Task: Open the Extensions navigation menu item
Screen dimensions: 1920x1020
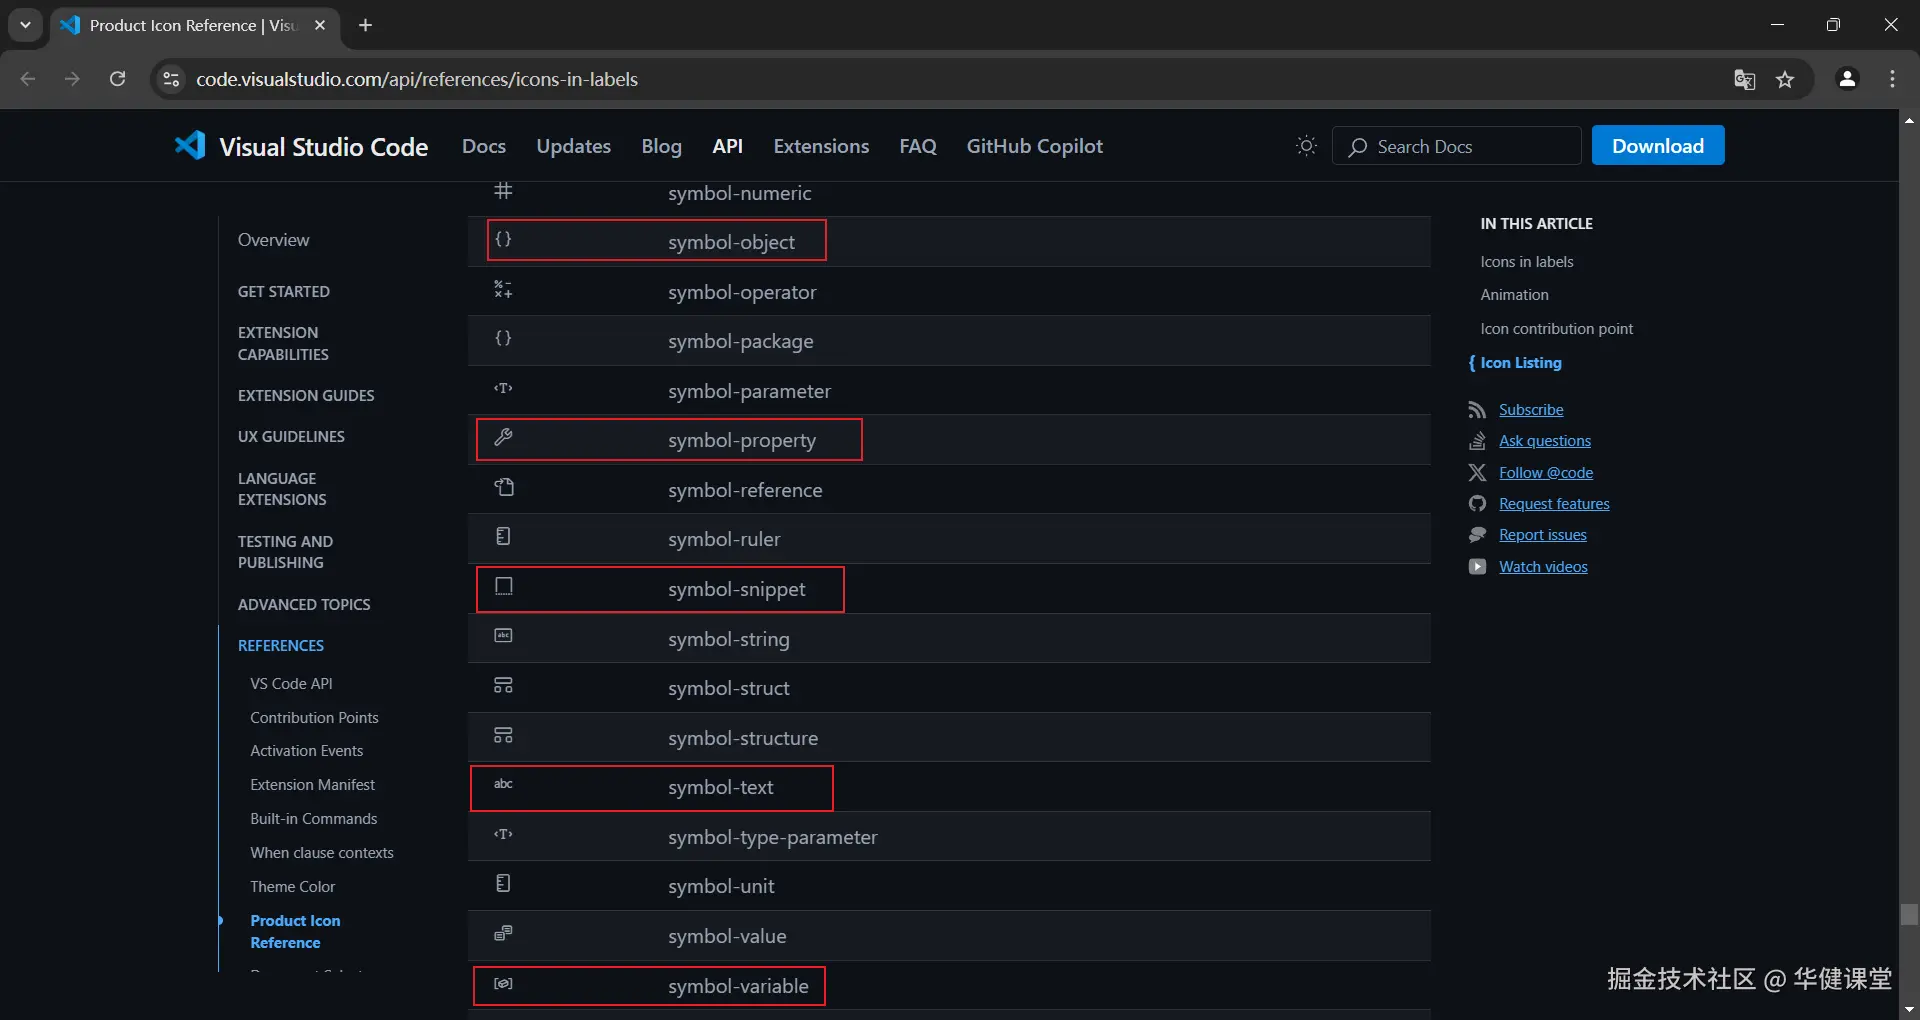Action: tap(821, 146)
